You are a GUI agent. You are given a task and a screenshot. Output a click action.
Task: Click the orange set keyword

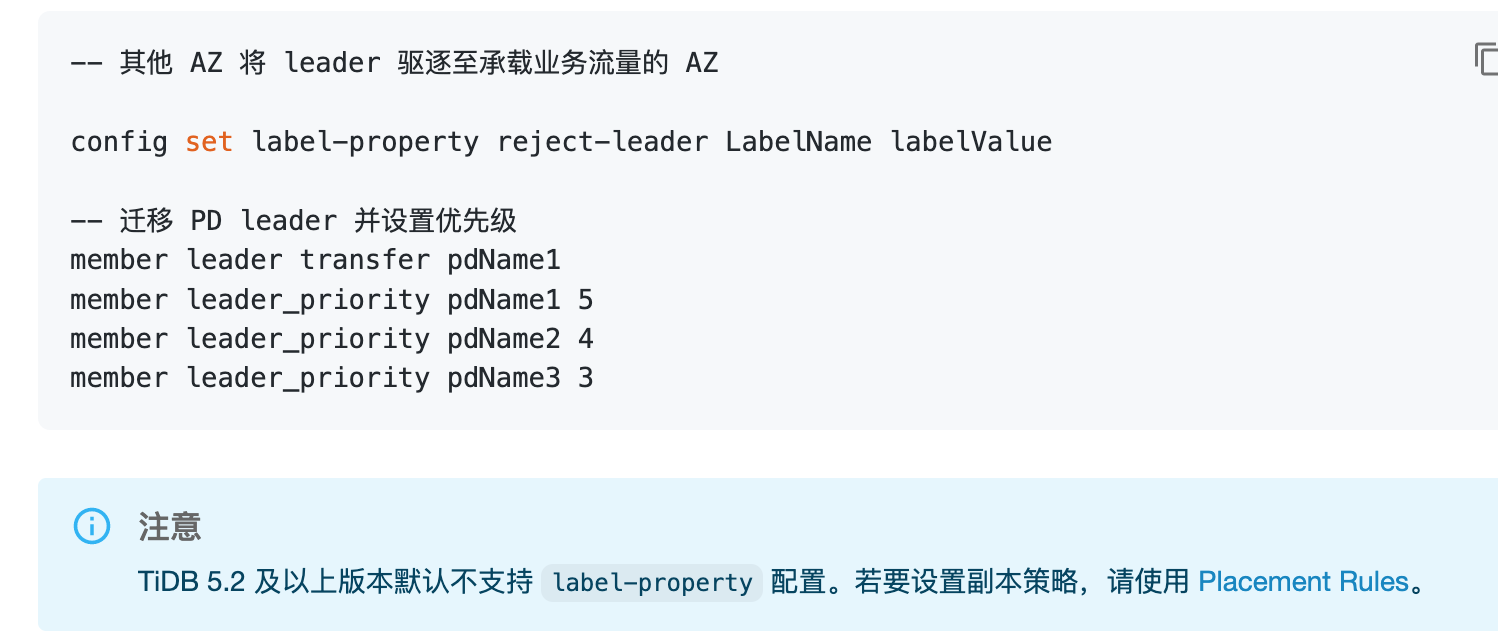pyautogui.click(x=209, y=142)
